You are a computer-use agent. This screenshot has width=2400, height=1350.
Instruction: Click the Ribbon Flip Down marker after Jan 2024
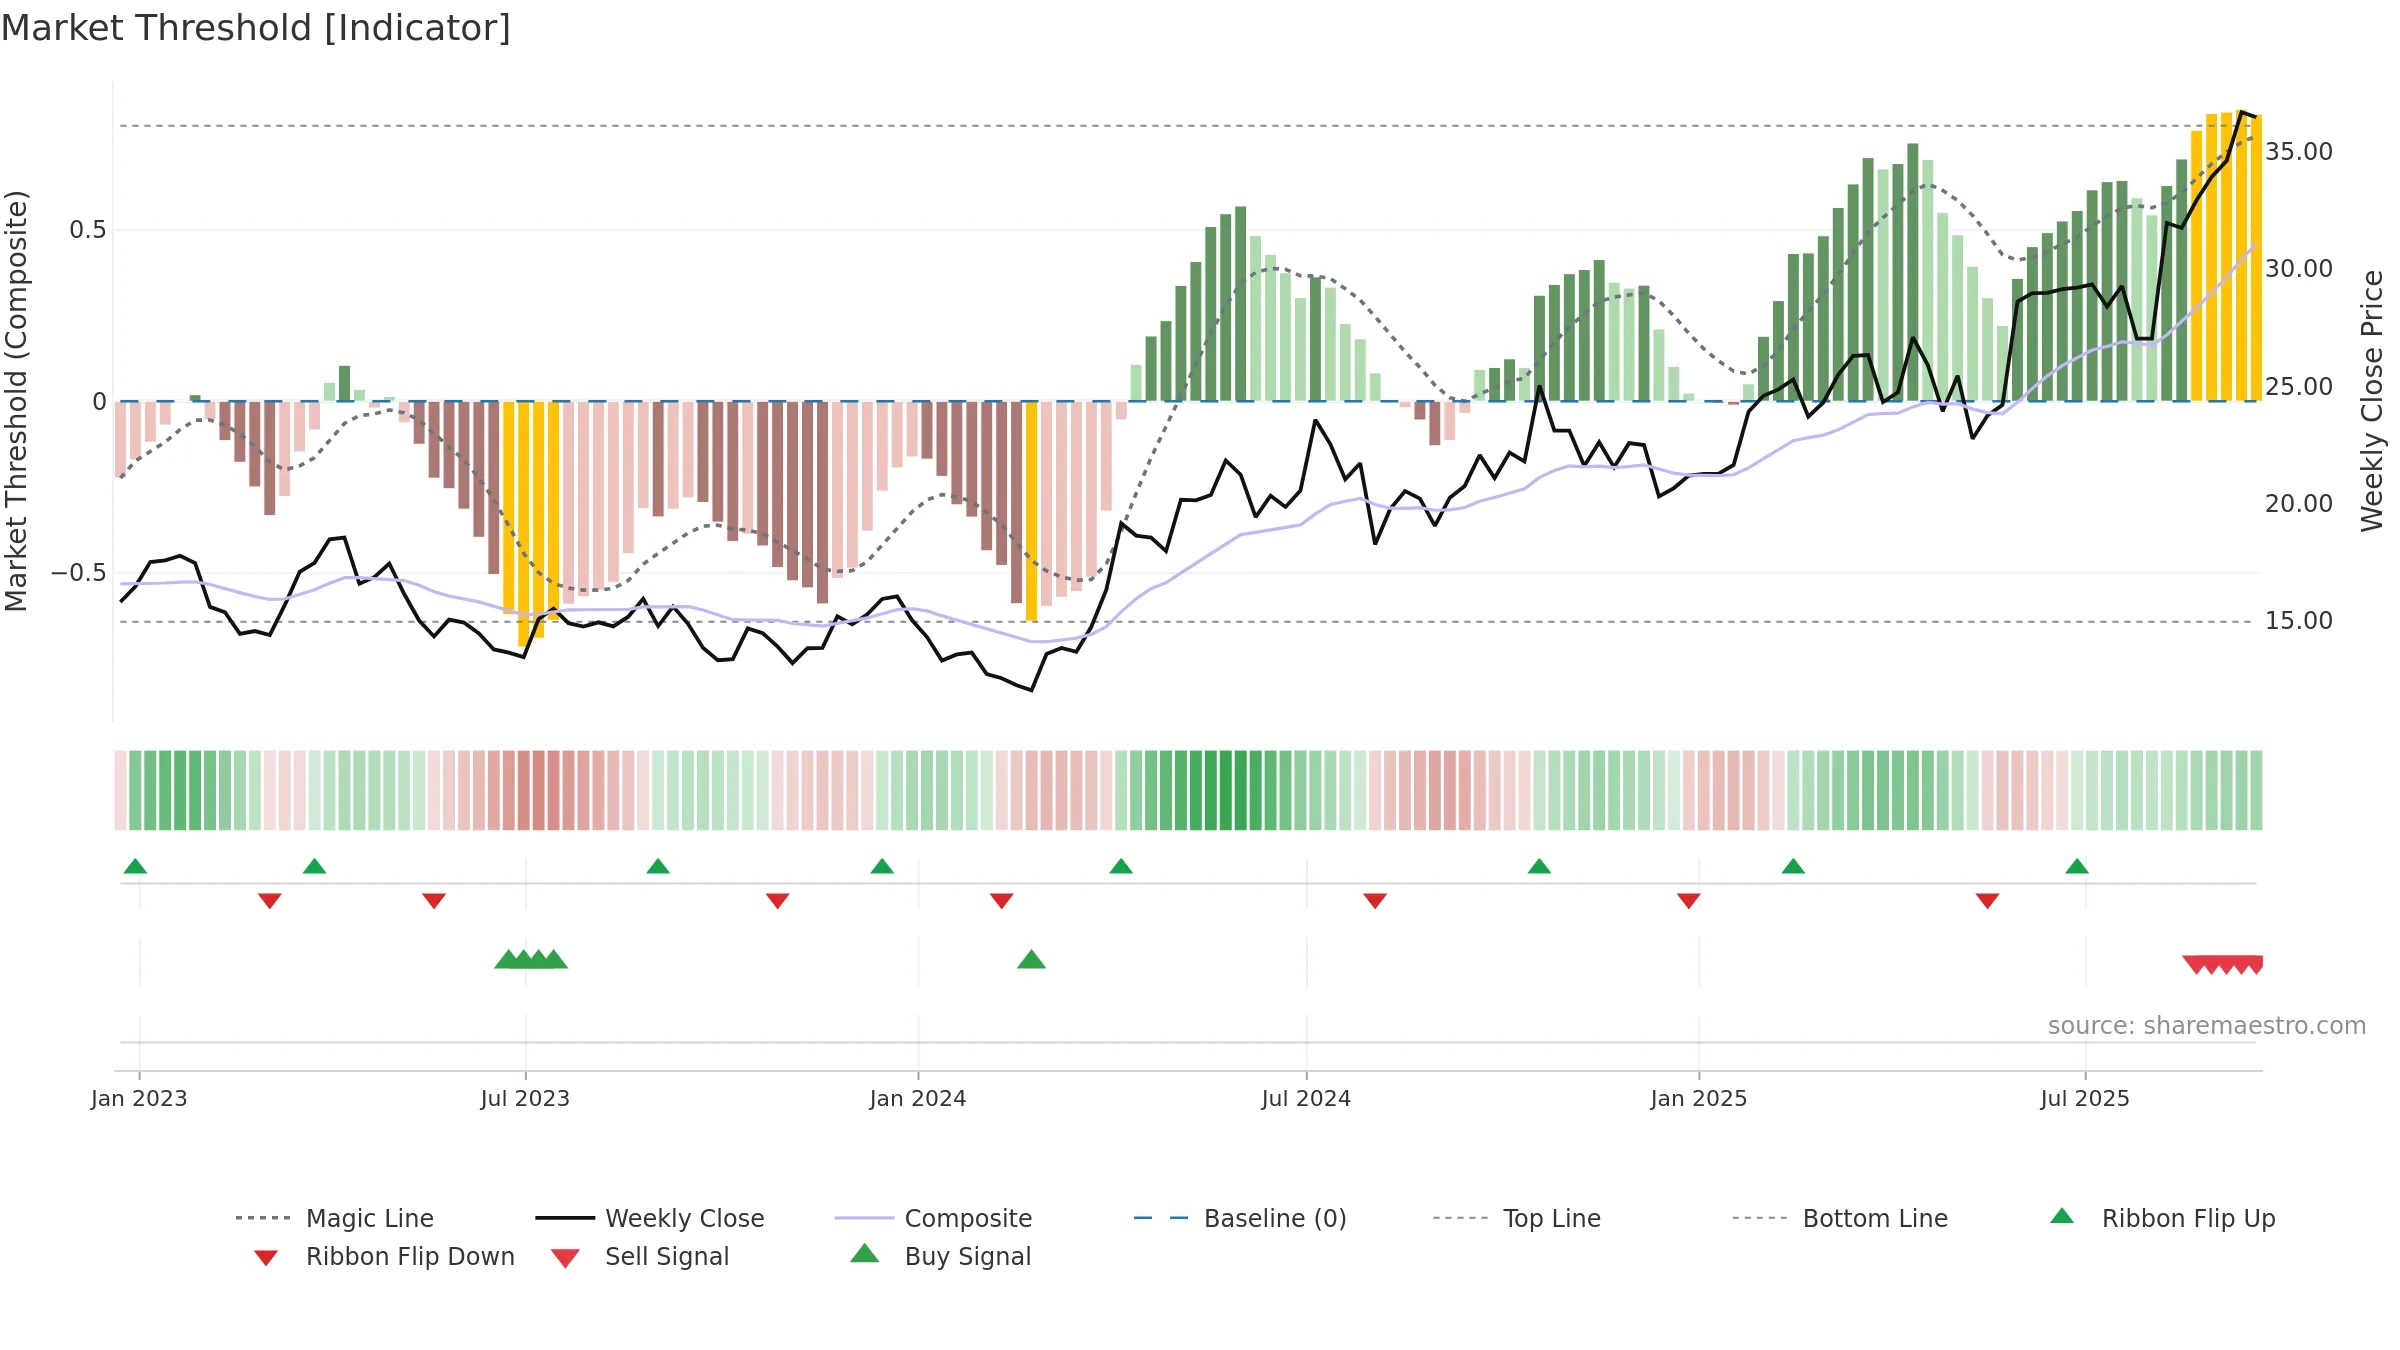pos(1002,901)
